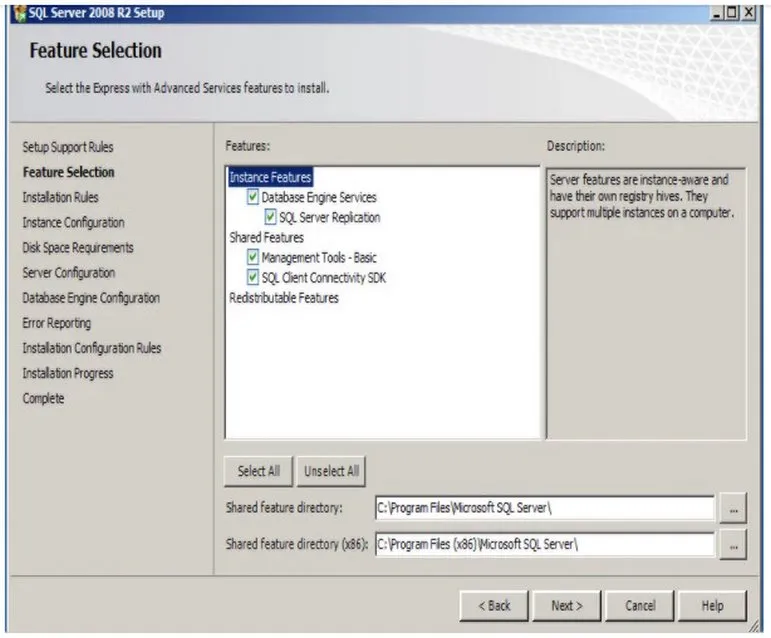This screenshot has height=638, width=771.
Task: Click the Complete step in sidebar
Action: [x=43, y=398]
